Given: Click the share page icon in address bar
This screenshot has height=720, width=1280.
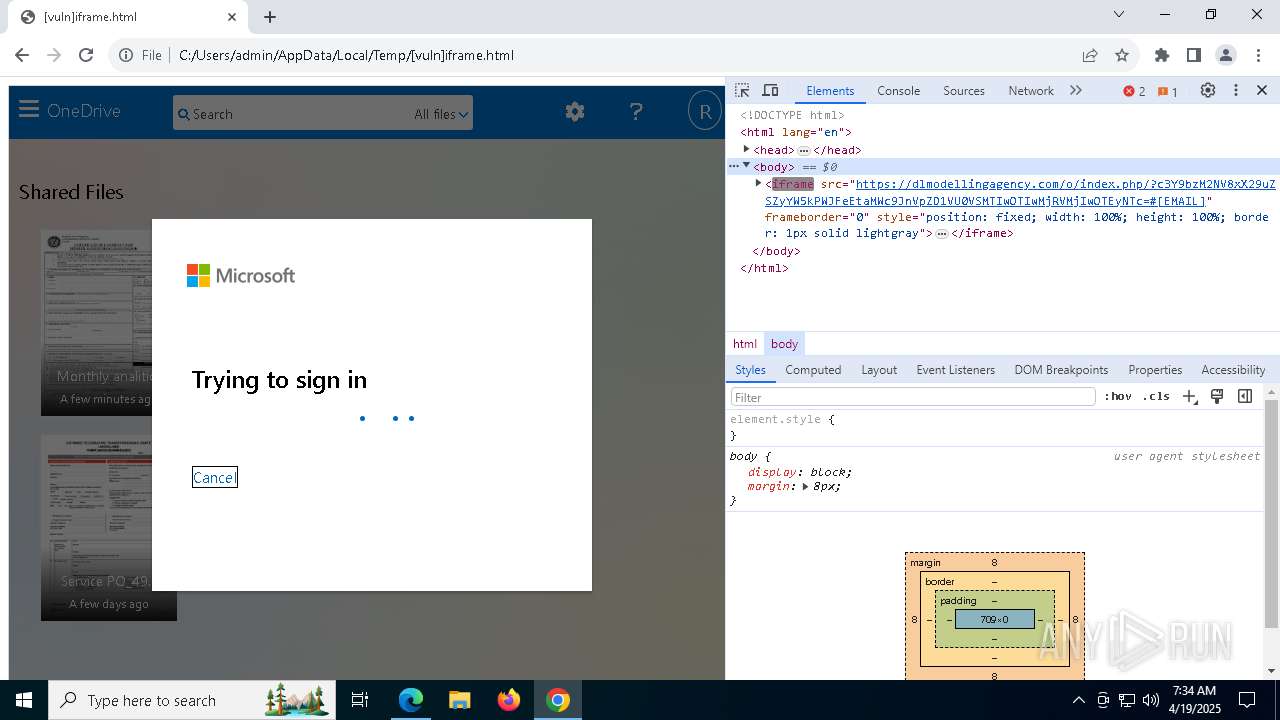Looking at the screenshot, I should (x=1090, y=55).
